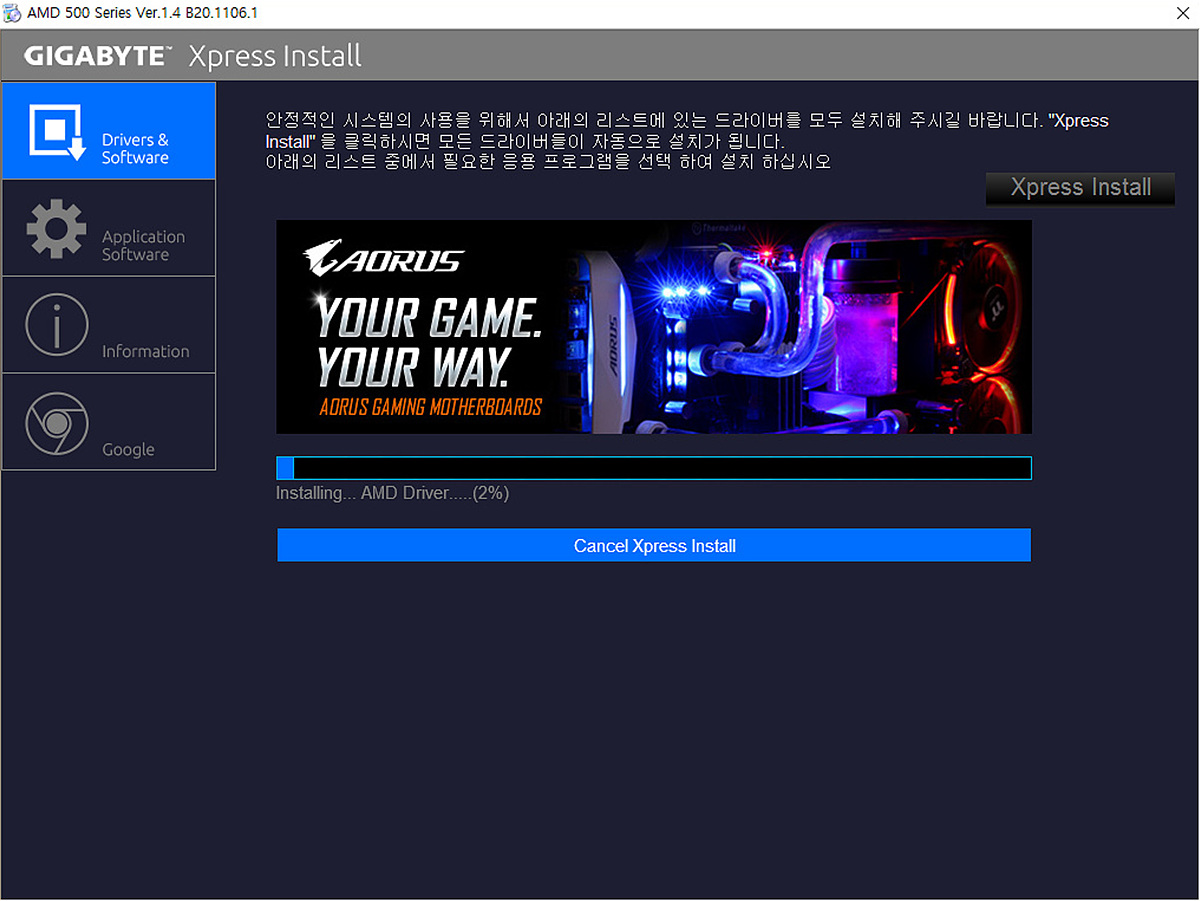Open the Information tab
The image size is (1200, 901).
point(109,325)
